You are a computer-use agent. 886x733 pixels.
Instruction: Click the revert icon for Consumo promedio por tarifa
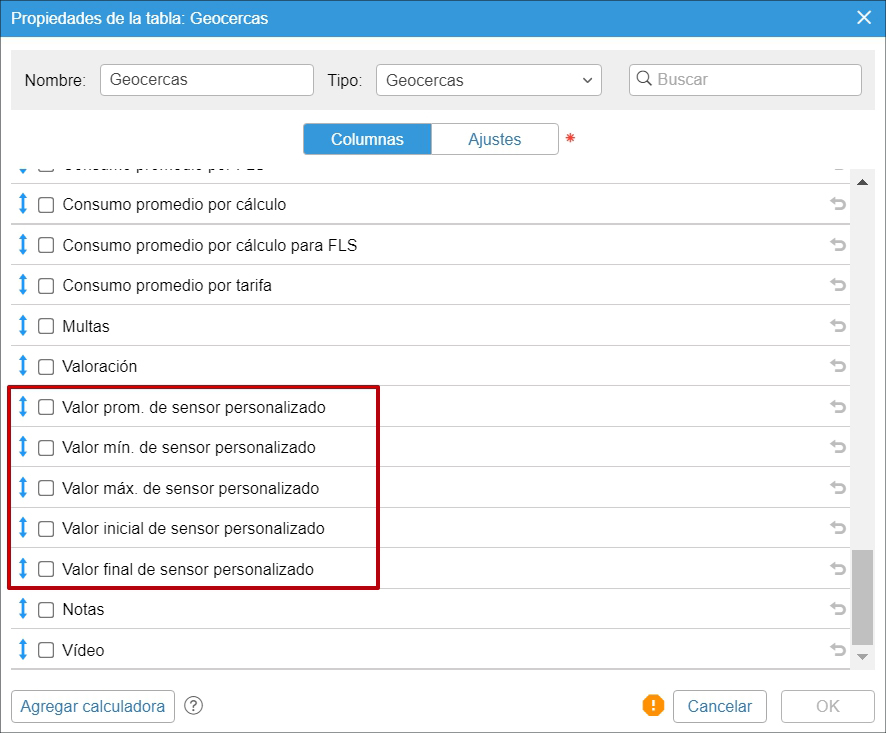[837, 285]
